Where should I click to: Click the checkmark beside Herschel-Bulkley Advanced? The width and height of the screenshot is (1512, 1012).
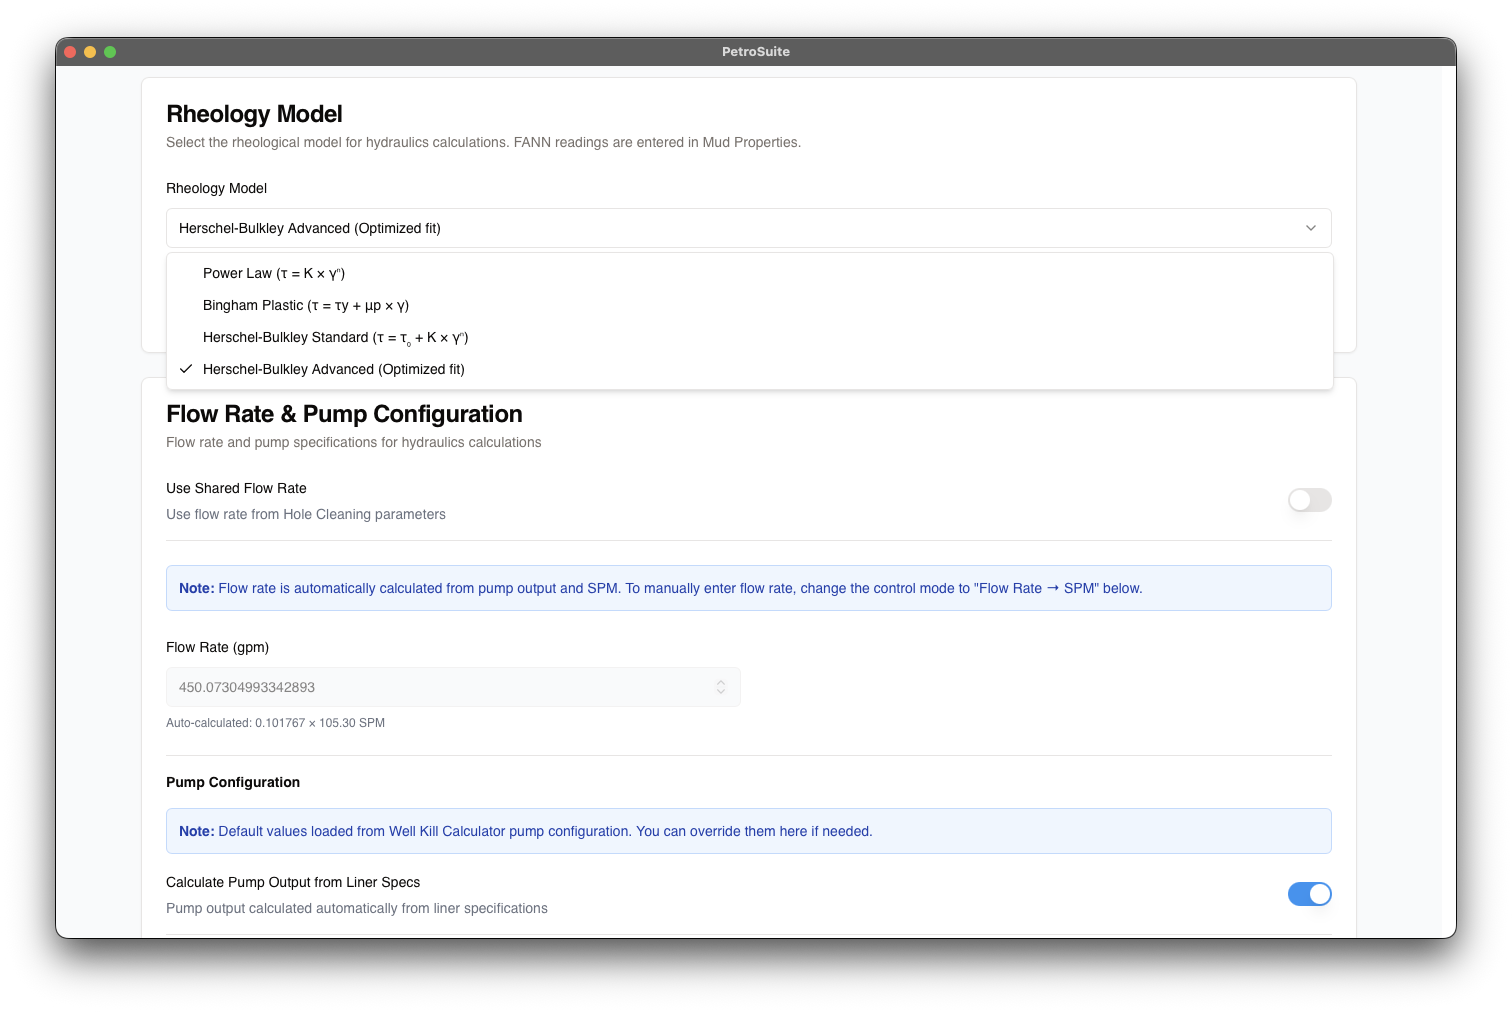(186, 369)
